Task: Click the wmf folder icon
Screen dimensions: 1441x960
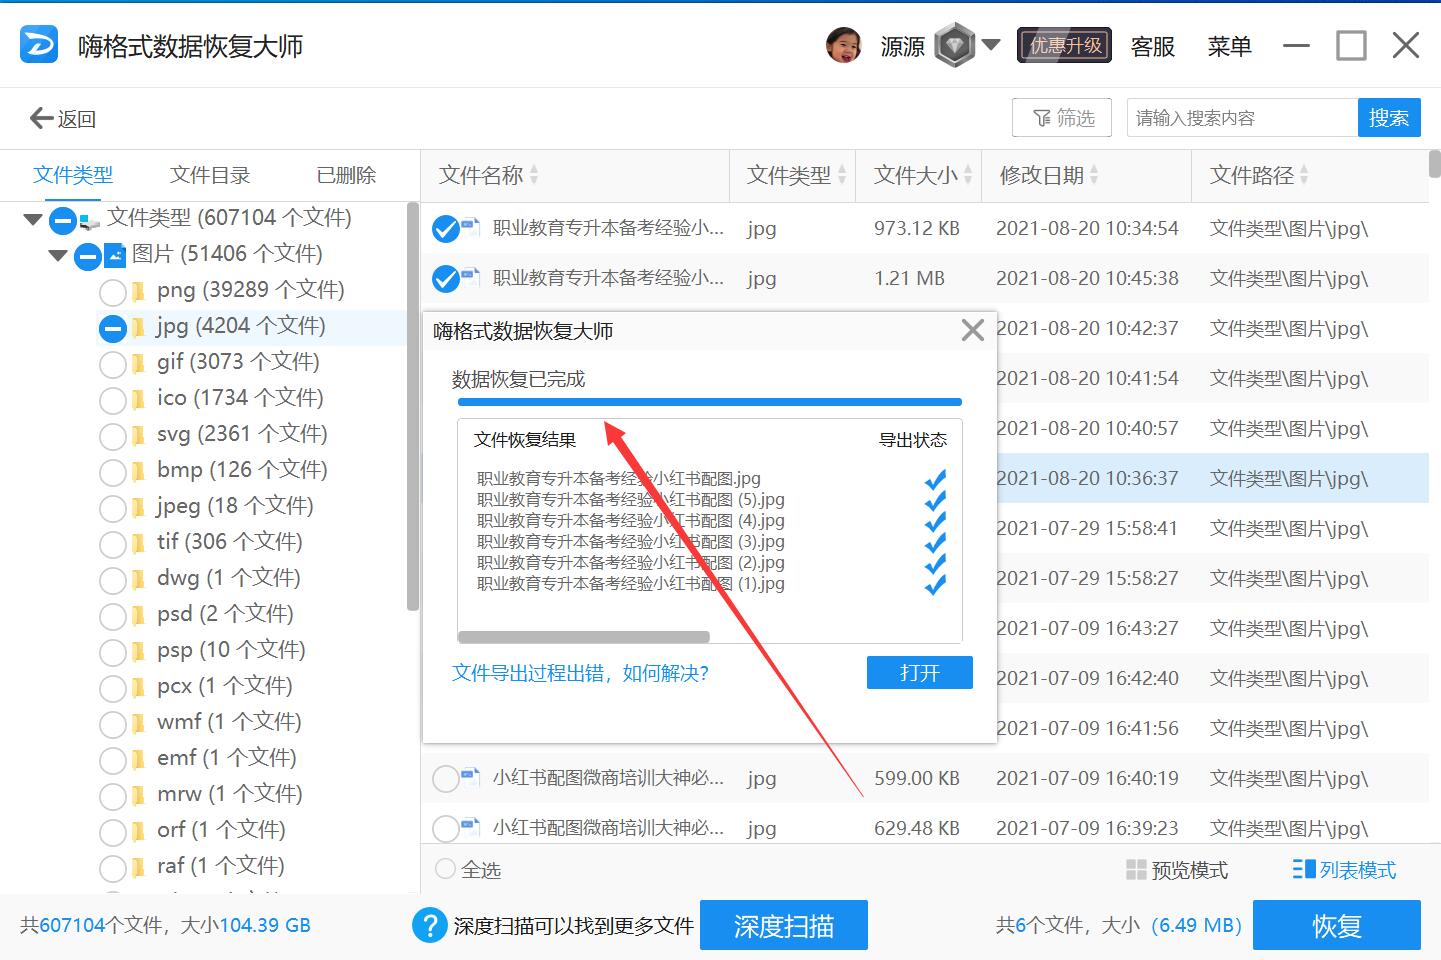Action: coord(138,724)
